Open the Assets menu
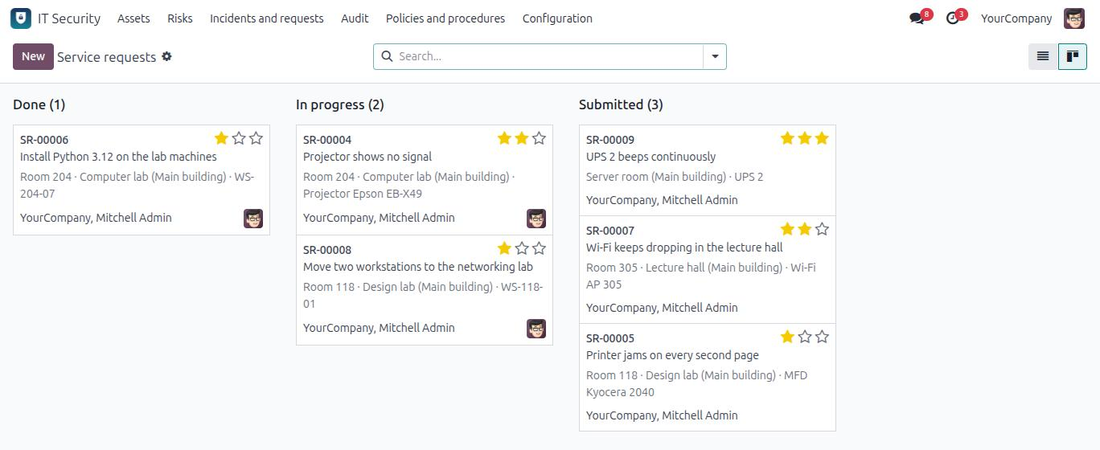The height and width of the screenshot is (450, 1100). tap(133, 19)
